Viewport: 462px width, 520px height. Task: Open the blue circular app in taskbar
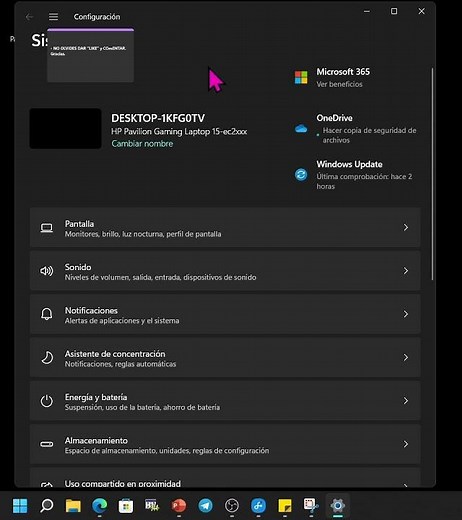coord(258,506)
